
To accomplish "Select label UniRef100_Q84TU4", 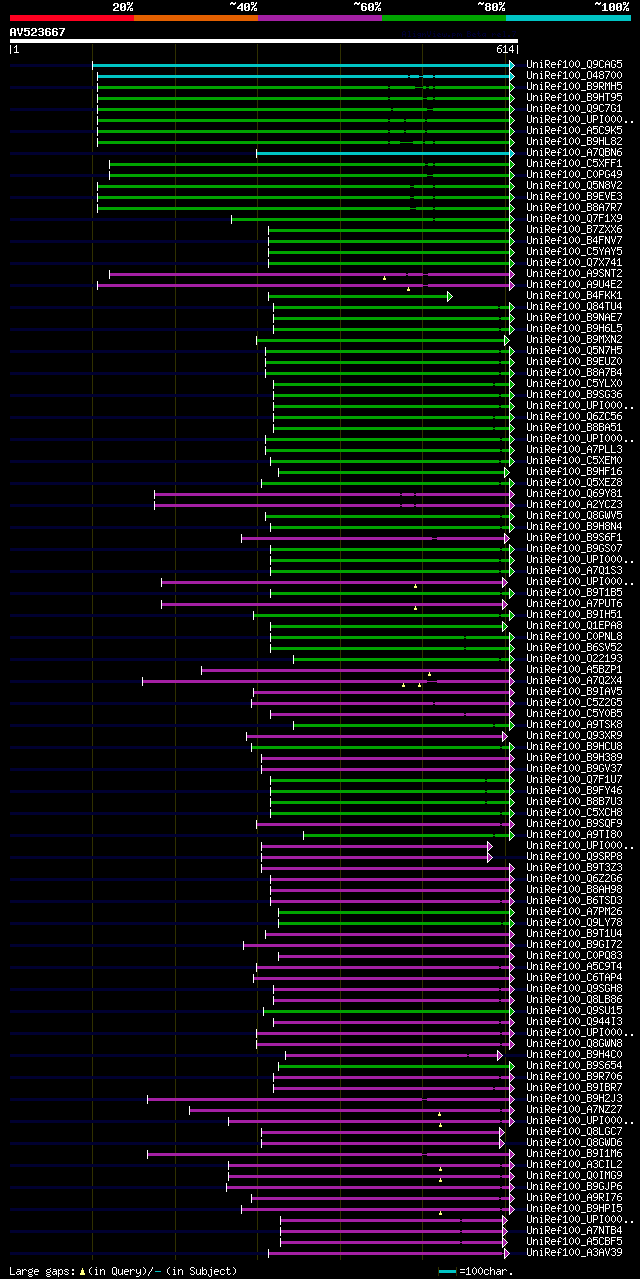I will [573, 306].
